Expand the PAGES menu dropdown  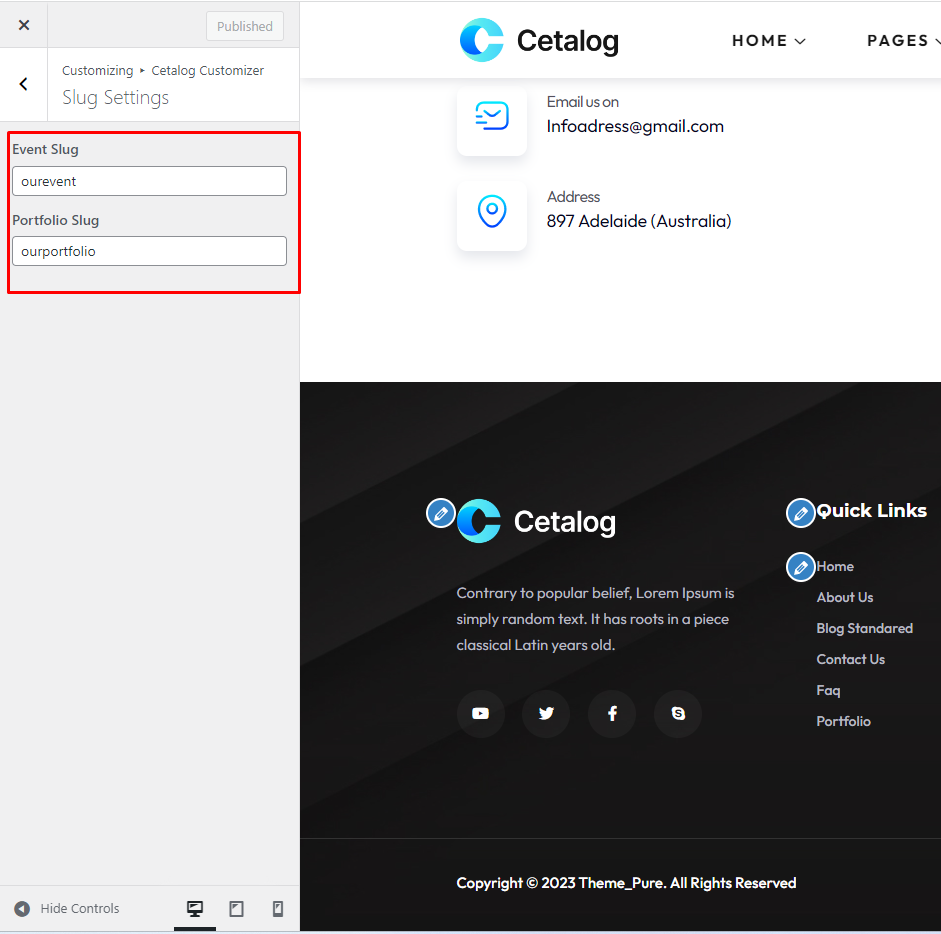click(x=902, y=41)
